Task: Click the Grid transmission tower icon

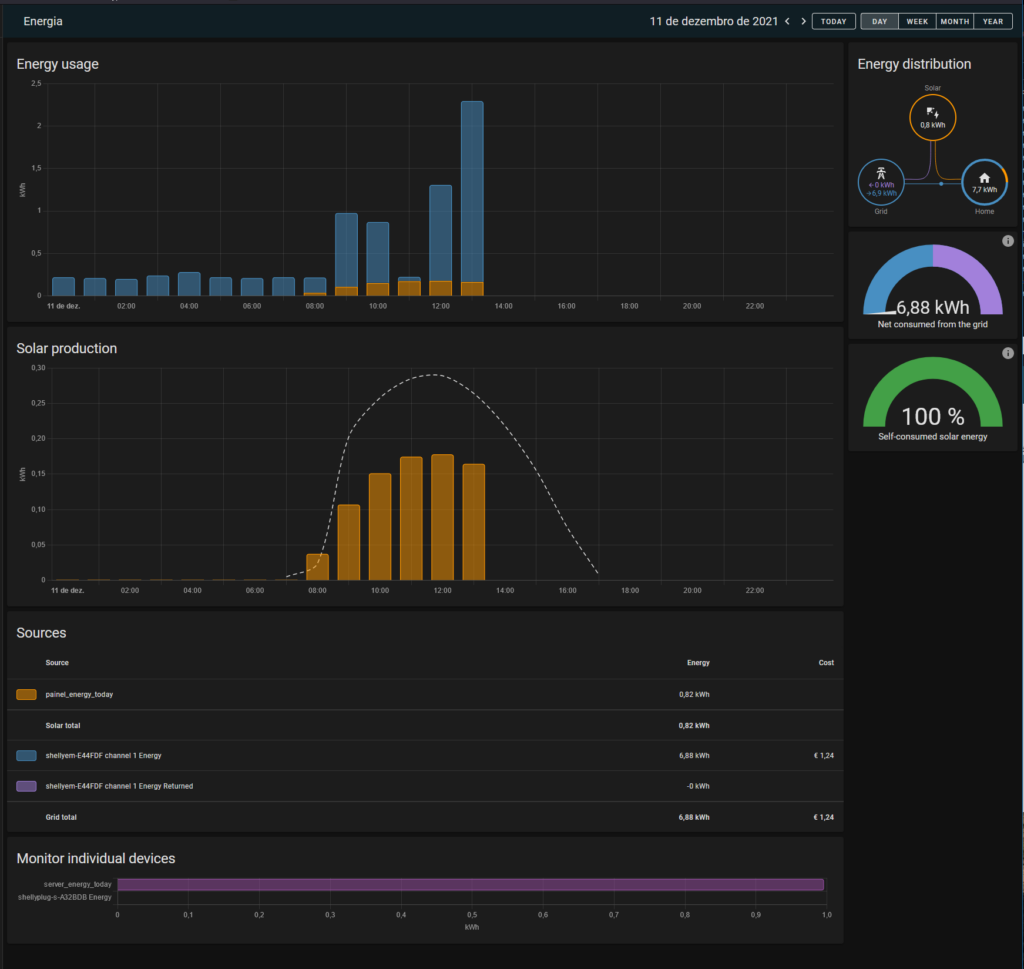Action: [881, 174]
